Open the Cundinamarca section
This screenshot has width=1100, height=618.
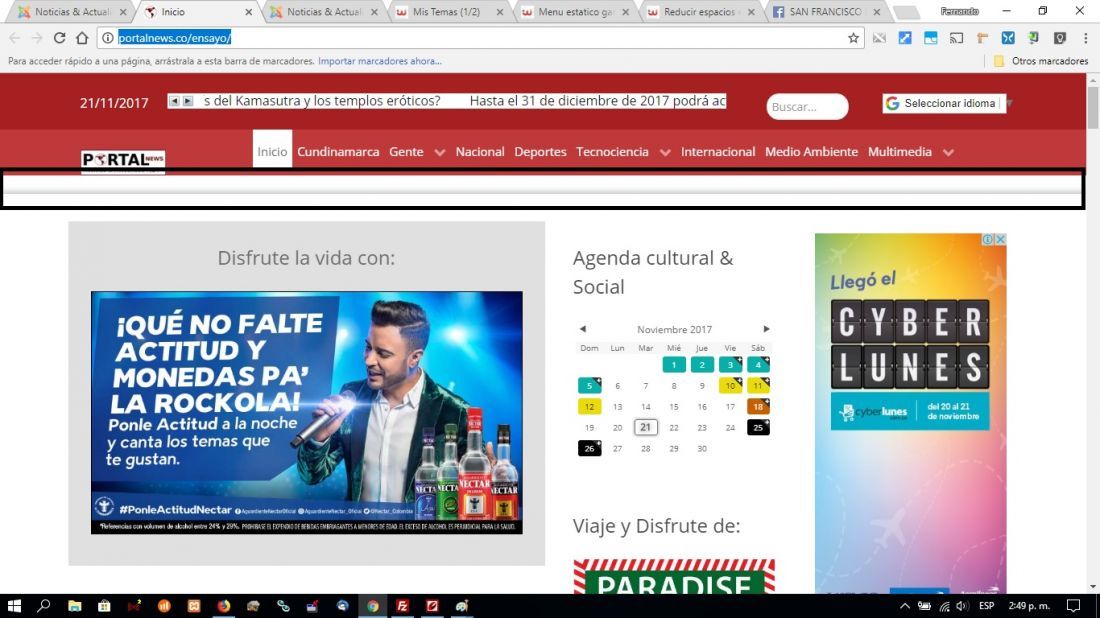338,152
